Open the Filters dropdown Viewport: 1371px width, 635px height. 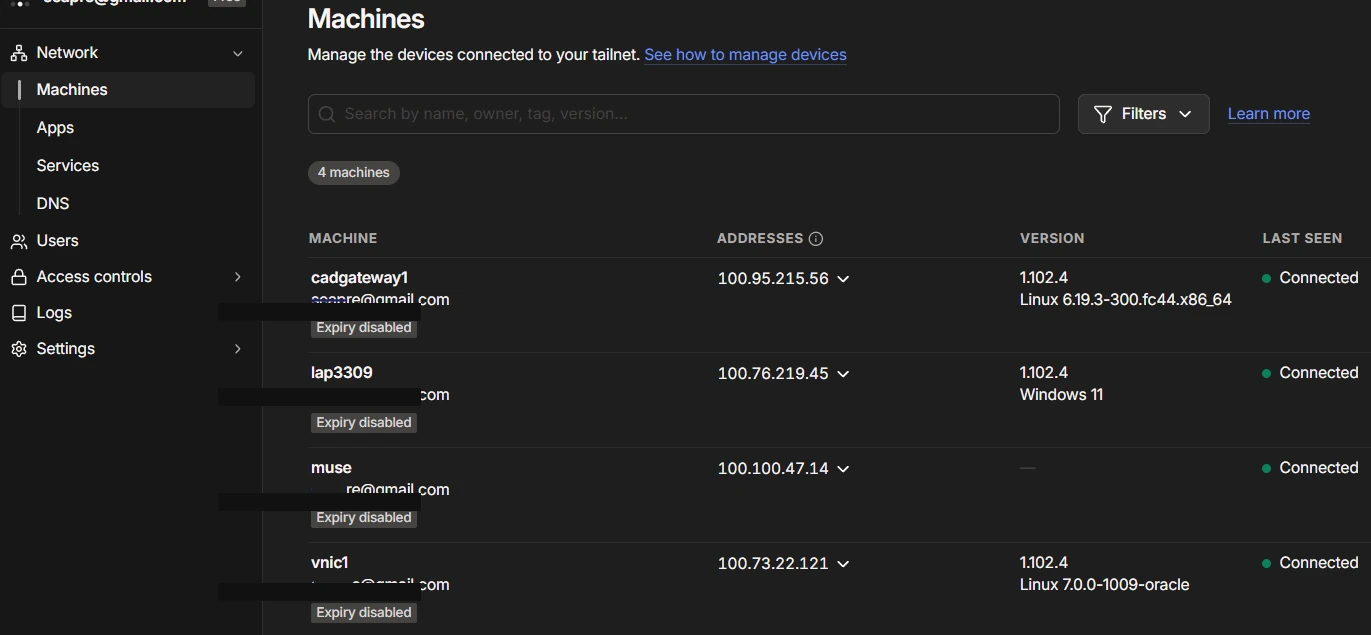click(x=1143, y=114)
